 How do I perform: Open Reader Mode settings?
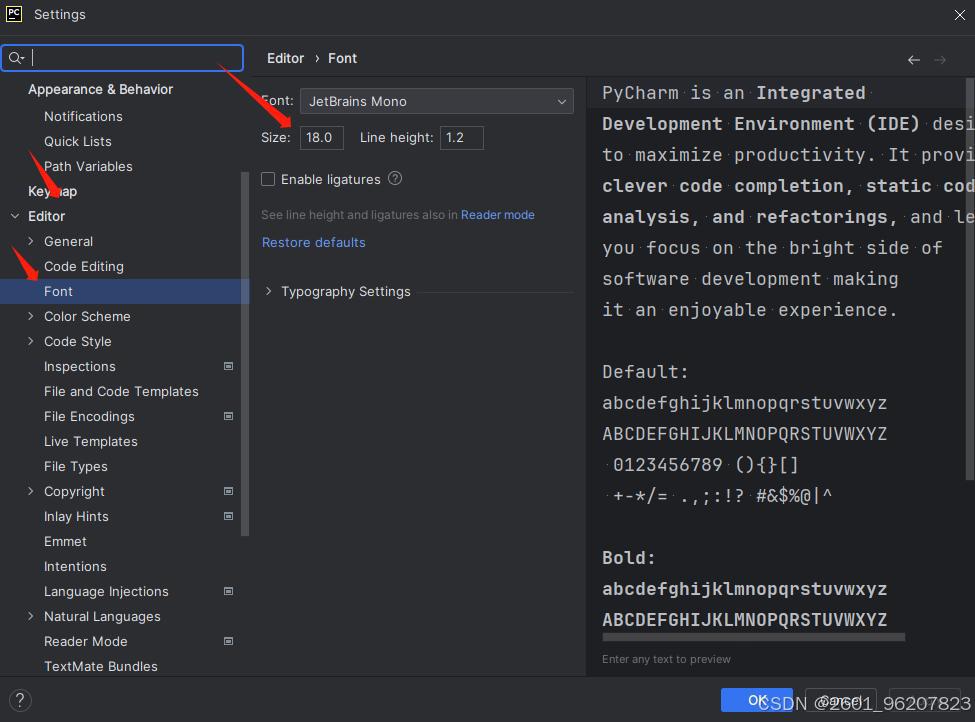tap(86, 641)
